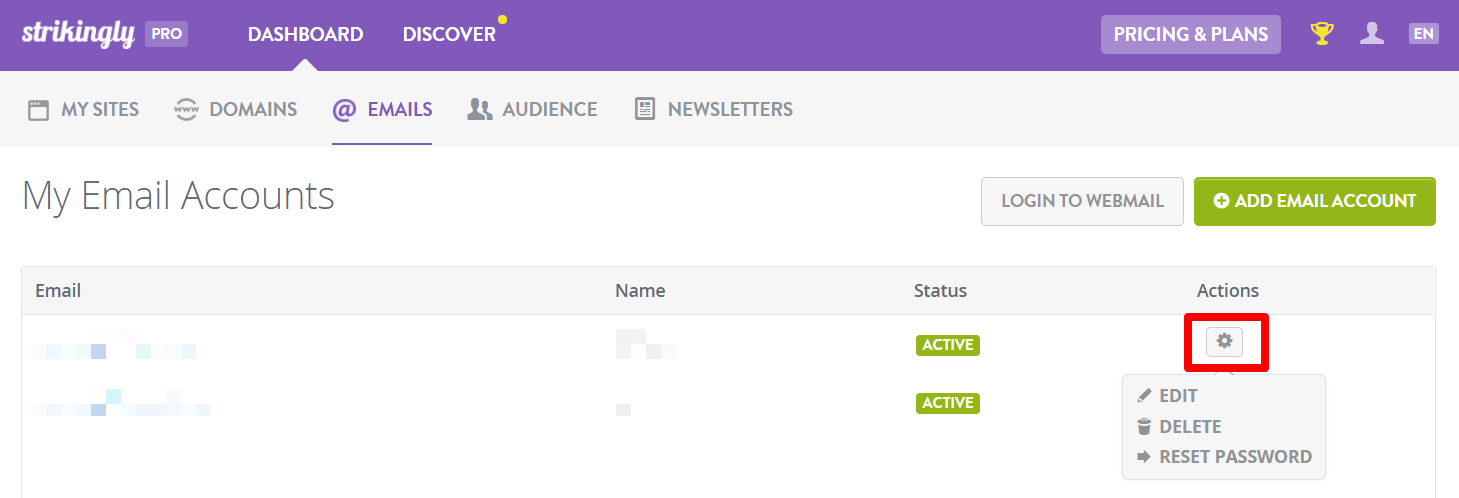The image size is (1459, 498).
Task: Open the Newsletters tab
Action: (713, 109)
